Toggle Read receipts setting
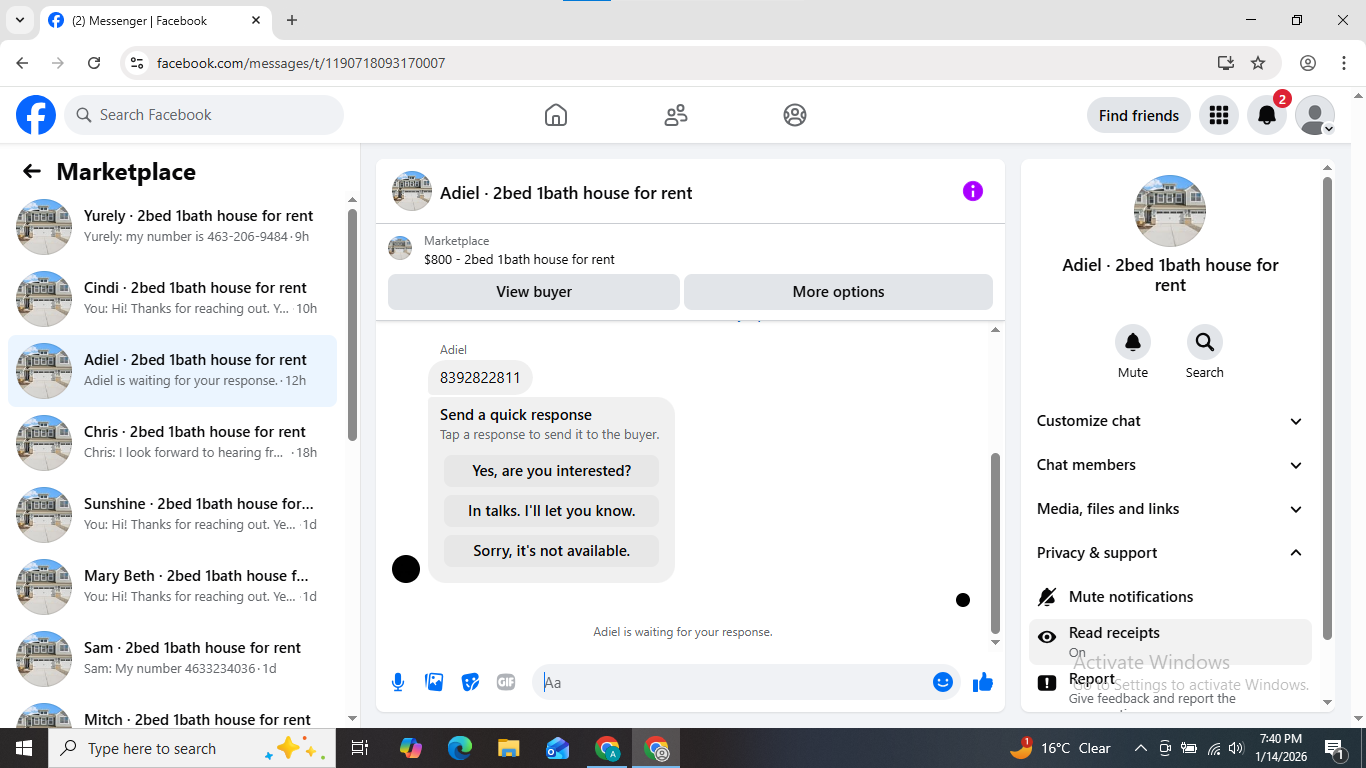The width and height of the screenshot is (1366, 768). 1170,642
